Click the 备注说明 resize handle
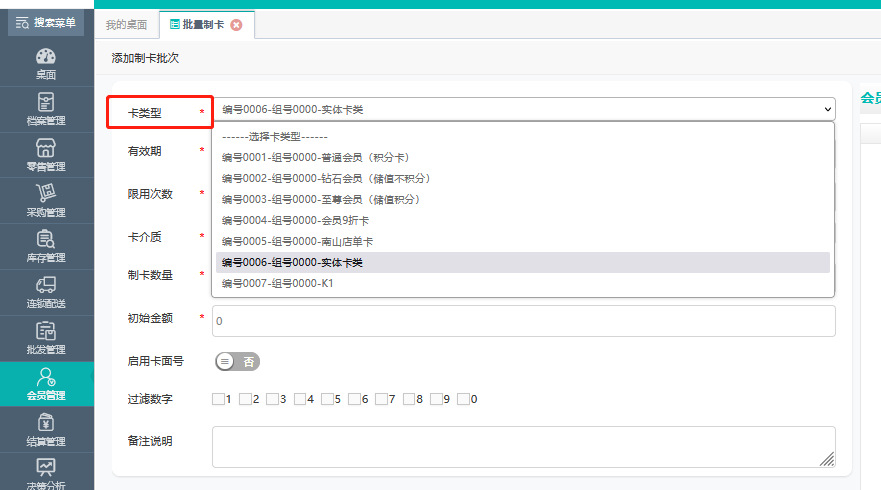The image size is (881, 490). pyautogui.click(x=827, y=459)
